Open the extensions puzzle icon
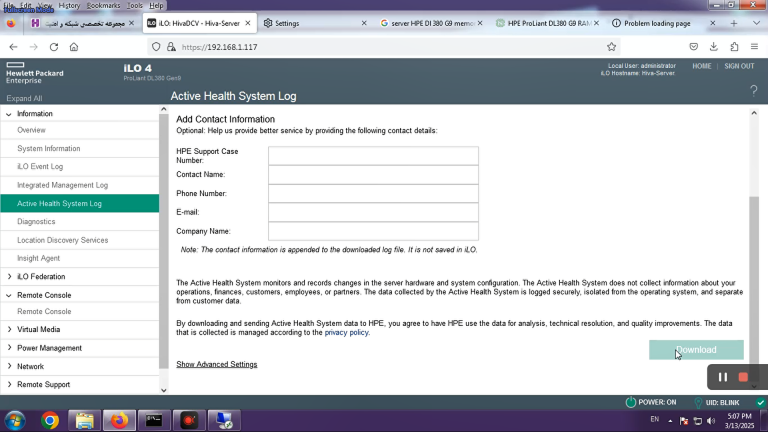Viewport: 768px width, 432px height. [x=734, y=47]
